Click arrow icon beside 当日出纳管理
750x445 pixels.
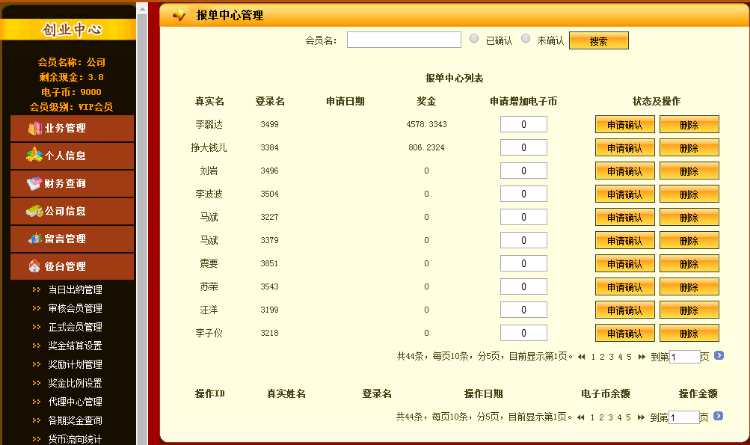click(x=36, y=289)
